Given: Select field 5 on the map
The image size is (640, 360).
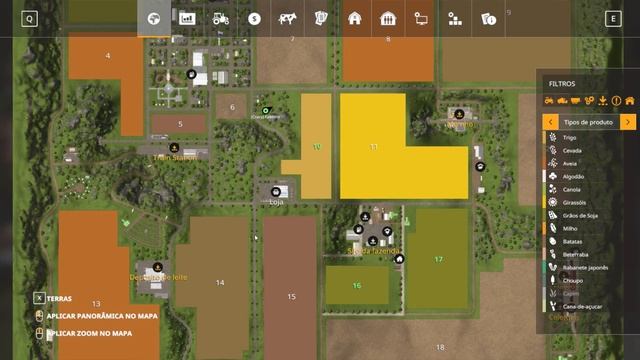Looking at the screenshot, I should click(x=180, y=124).
